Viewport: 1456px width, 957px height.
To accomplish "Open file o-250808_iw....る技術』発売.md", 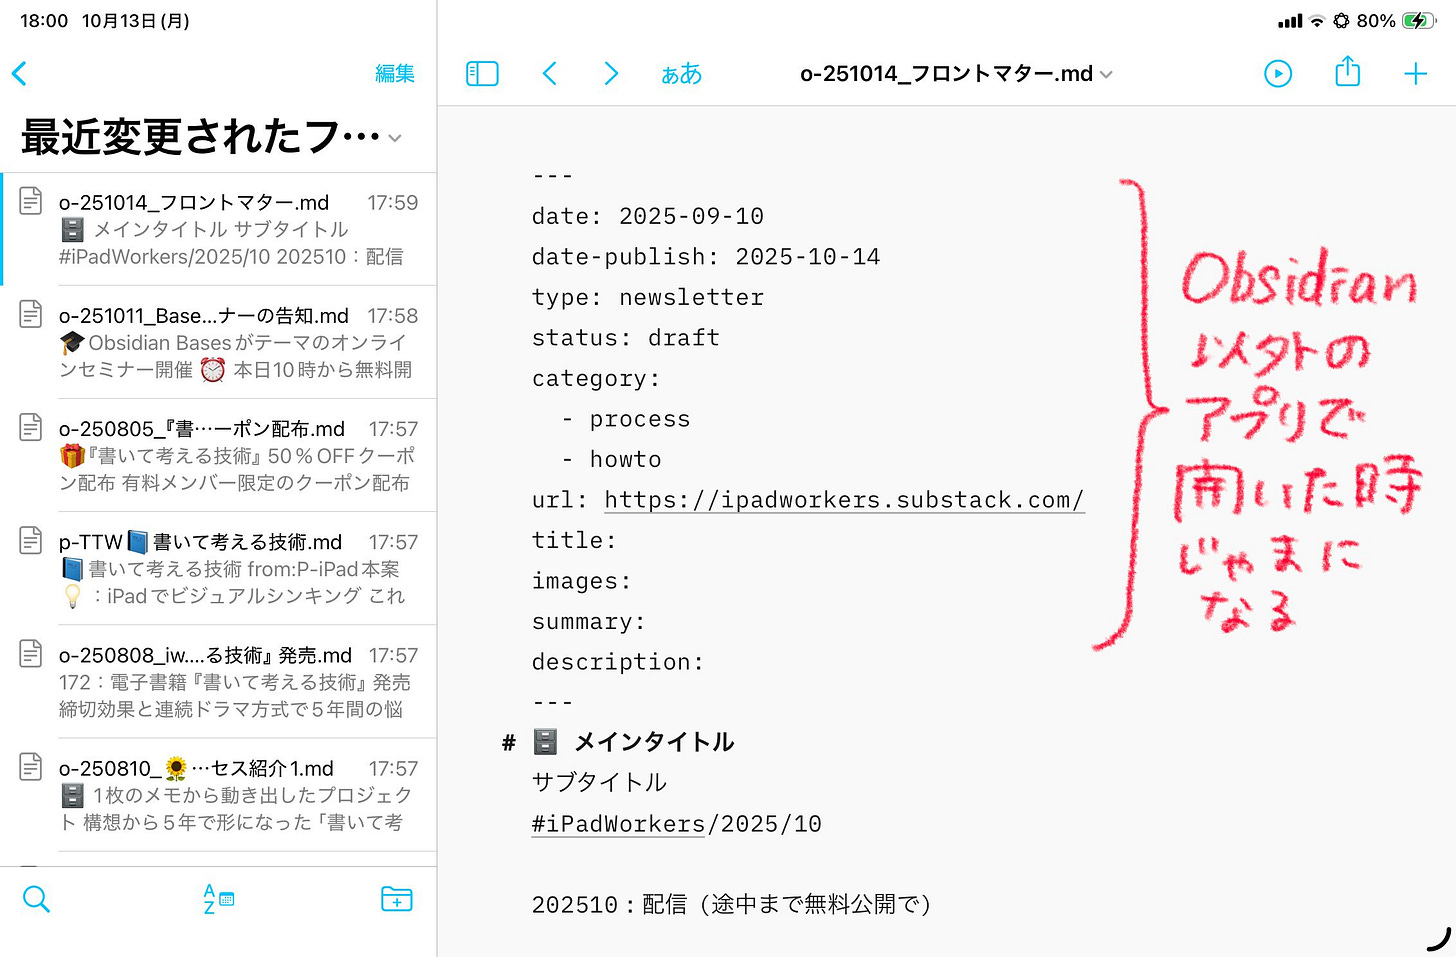I will 219,681.
